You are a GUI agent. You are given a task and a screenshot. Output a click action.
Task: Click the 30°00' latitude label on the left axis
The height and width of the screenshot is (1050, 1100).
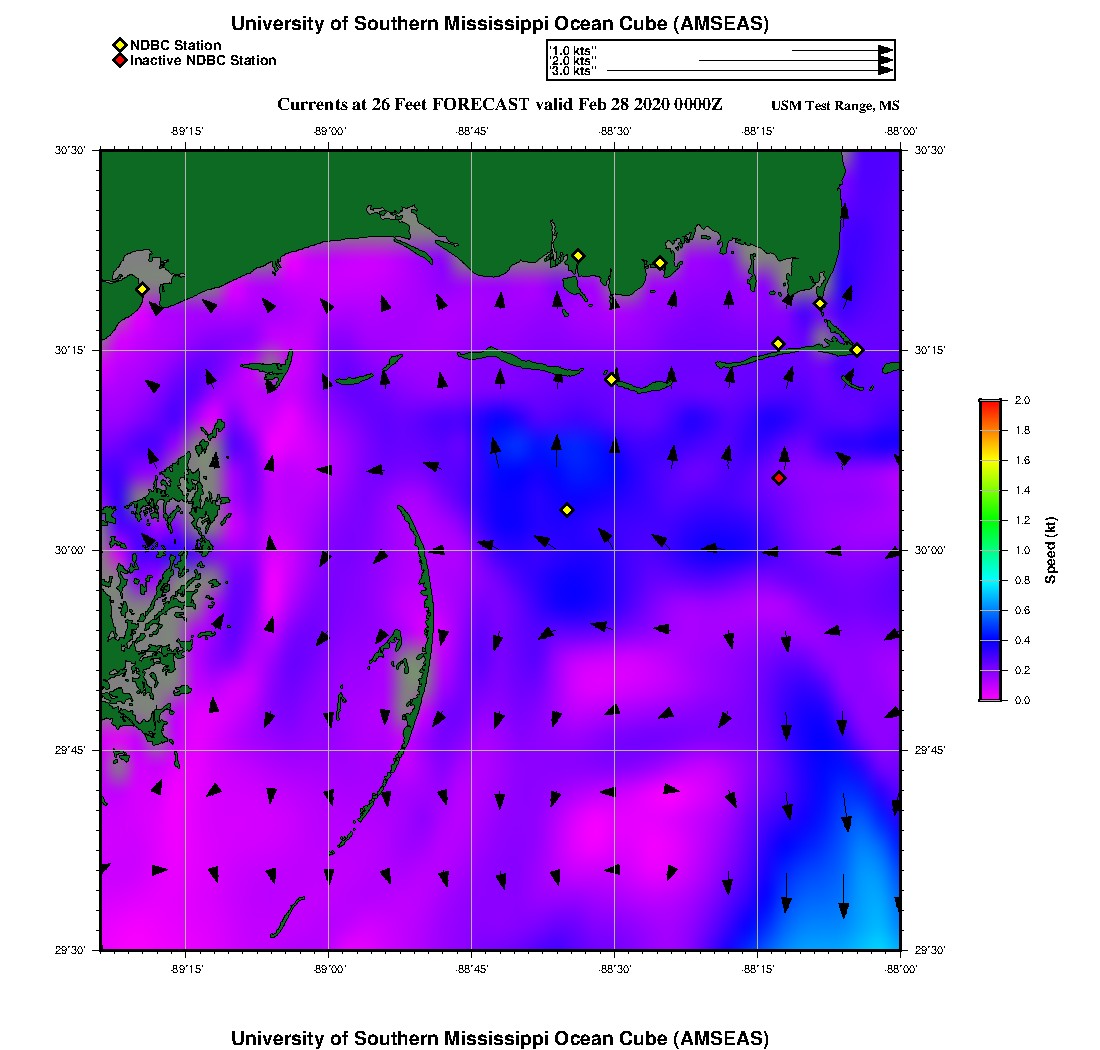tap(72, 550)
